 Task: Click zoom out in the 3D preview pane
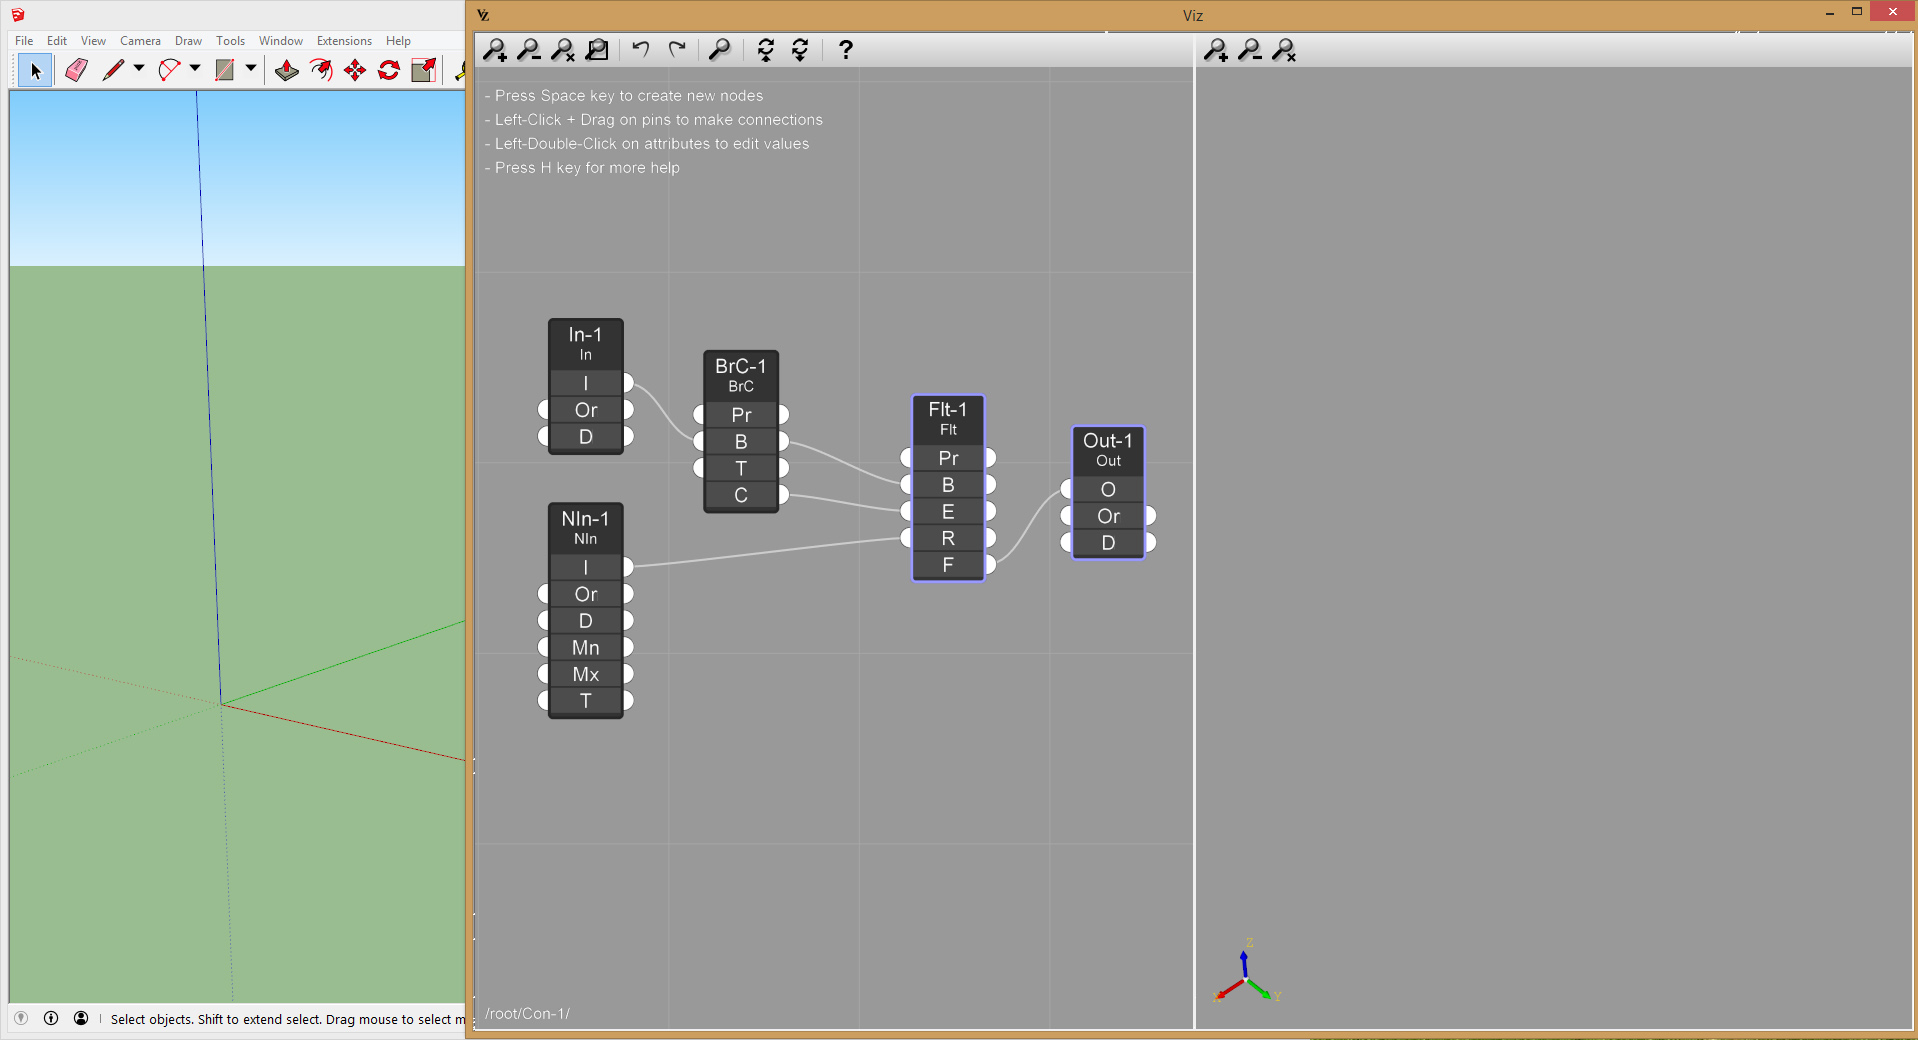[x=1250, y=50]
